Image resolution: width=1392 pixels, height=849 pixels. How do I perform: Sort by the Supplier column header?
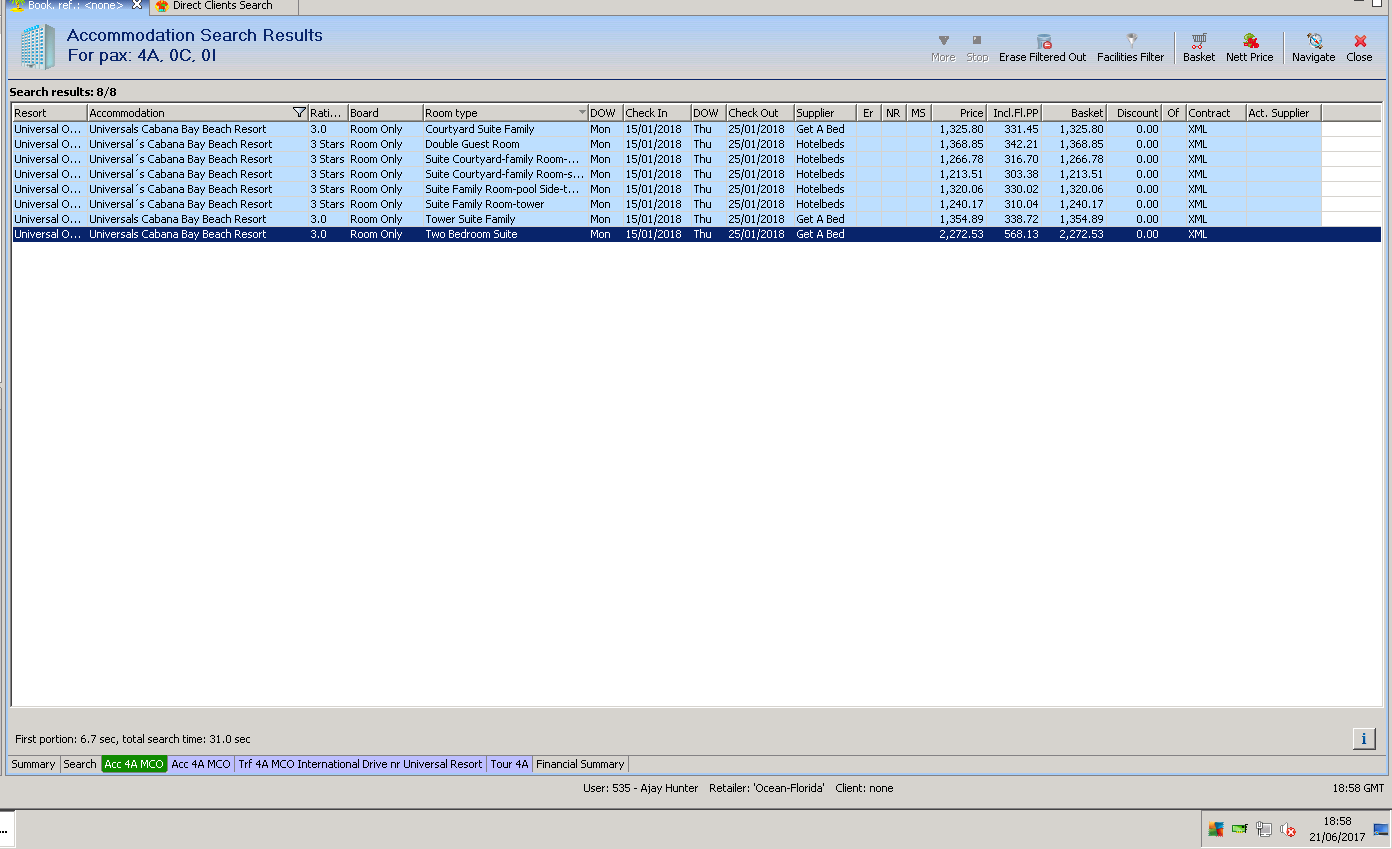(825, 113)
